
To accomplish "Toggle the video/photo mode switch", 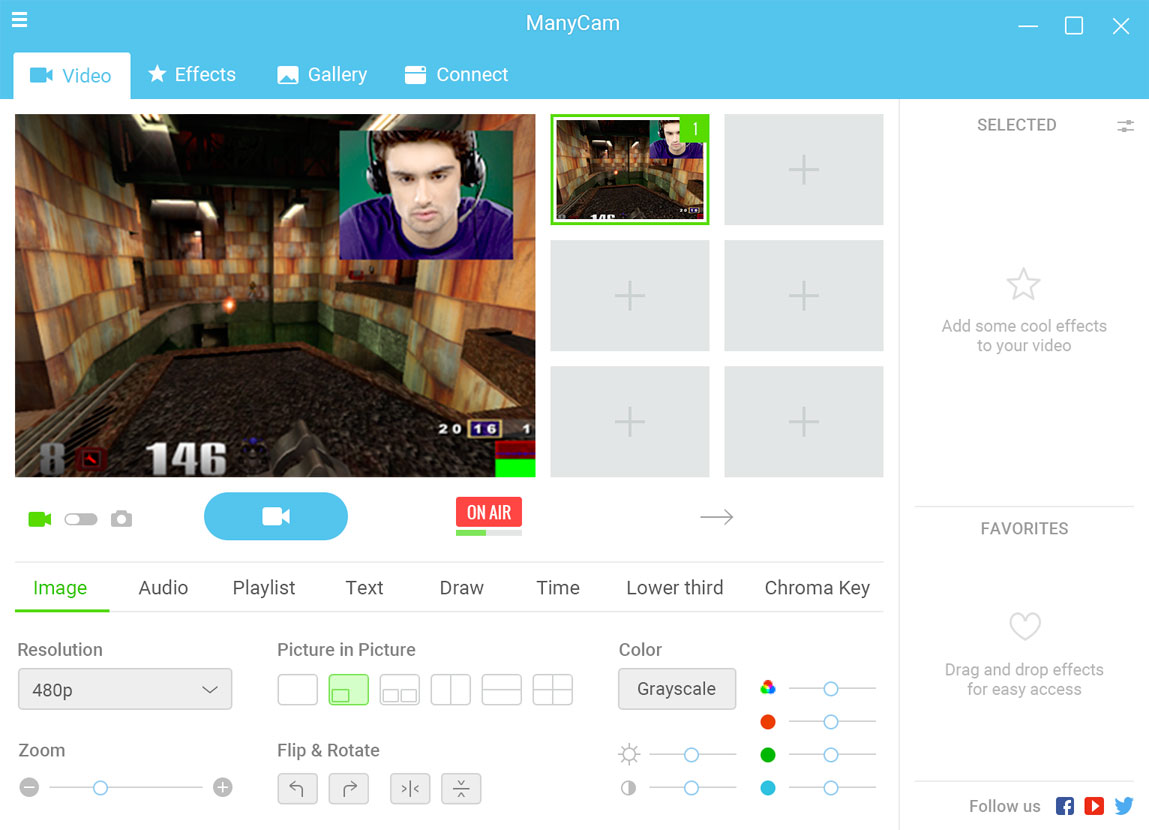I will point(81,518).
